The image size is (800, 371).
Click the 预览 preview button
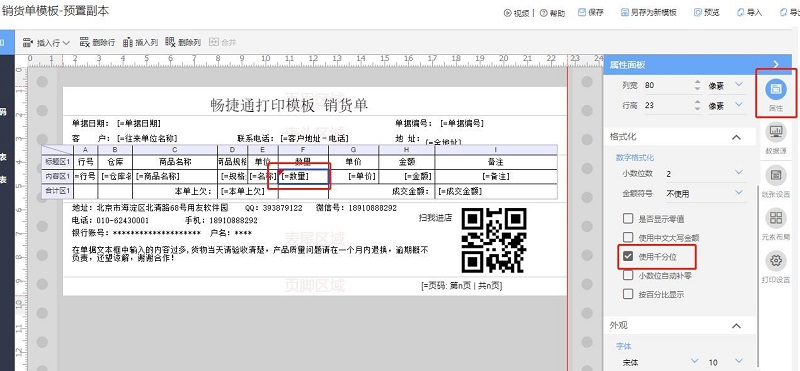[x=707, y=13]
